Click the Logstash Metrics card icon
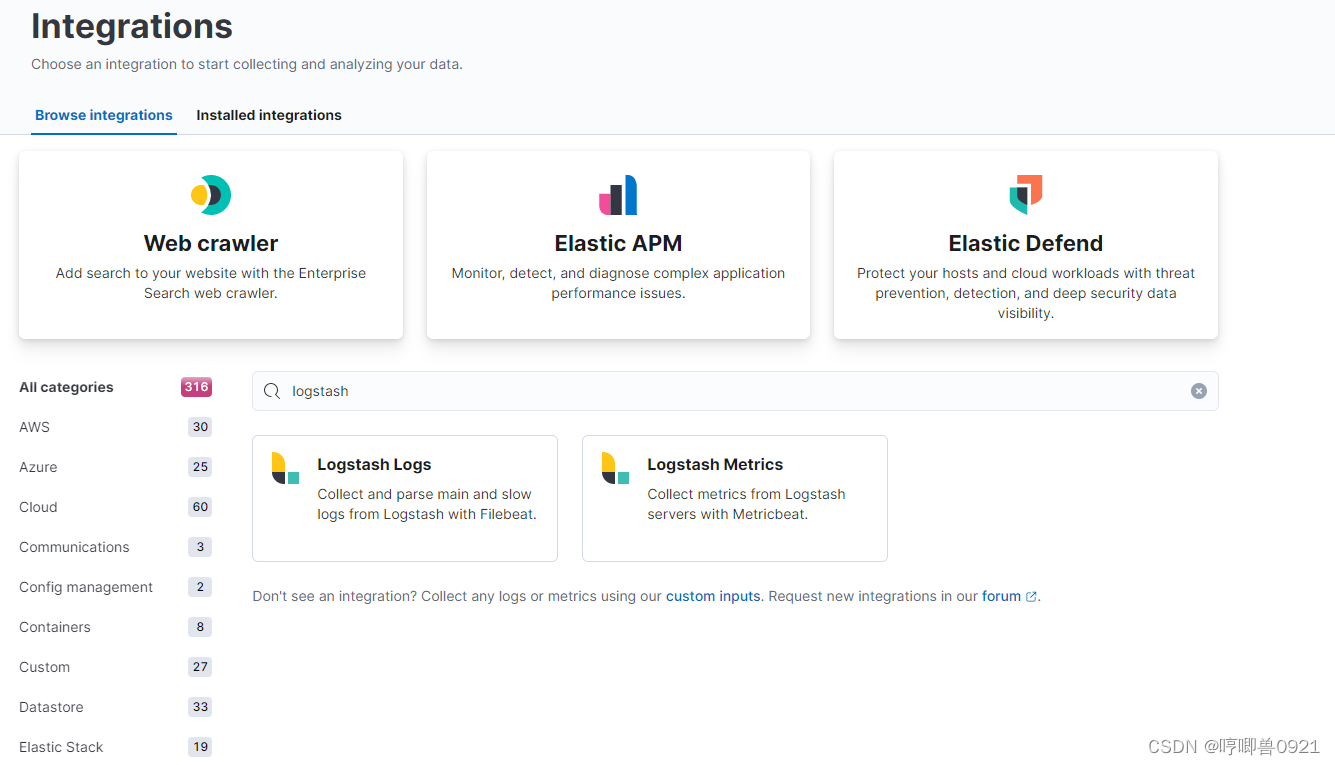 tap(615, 468)
